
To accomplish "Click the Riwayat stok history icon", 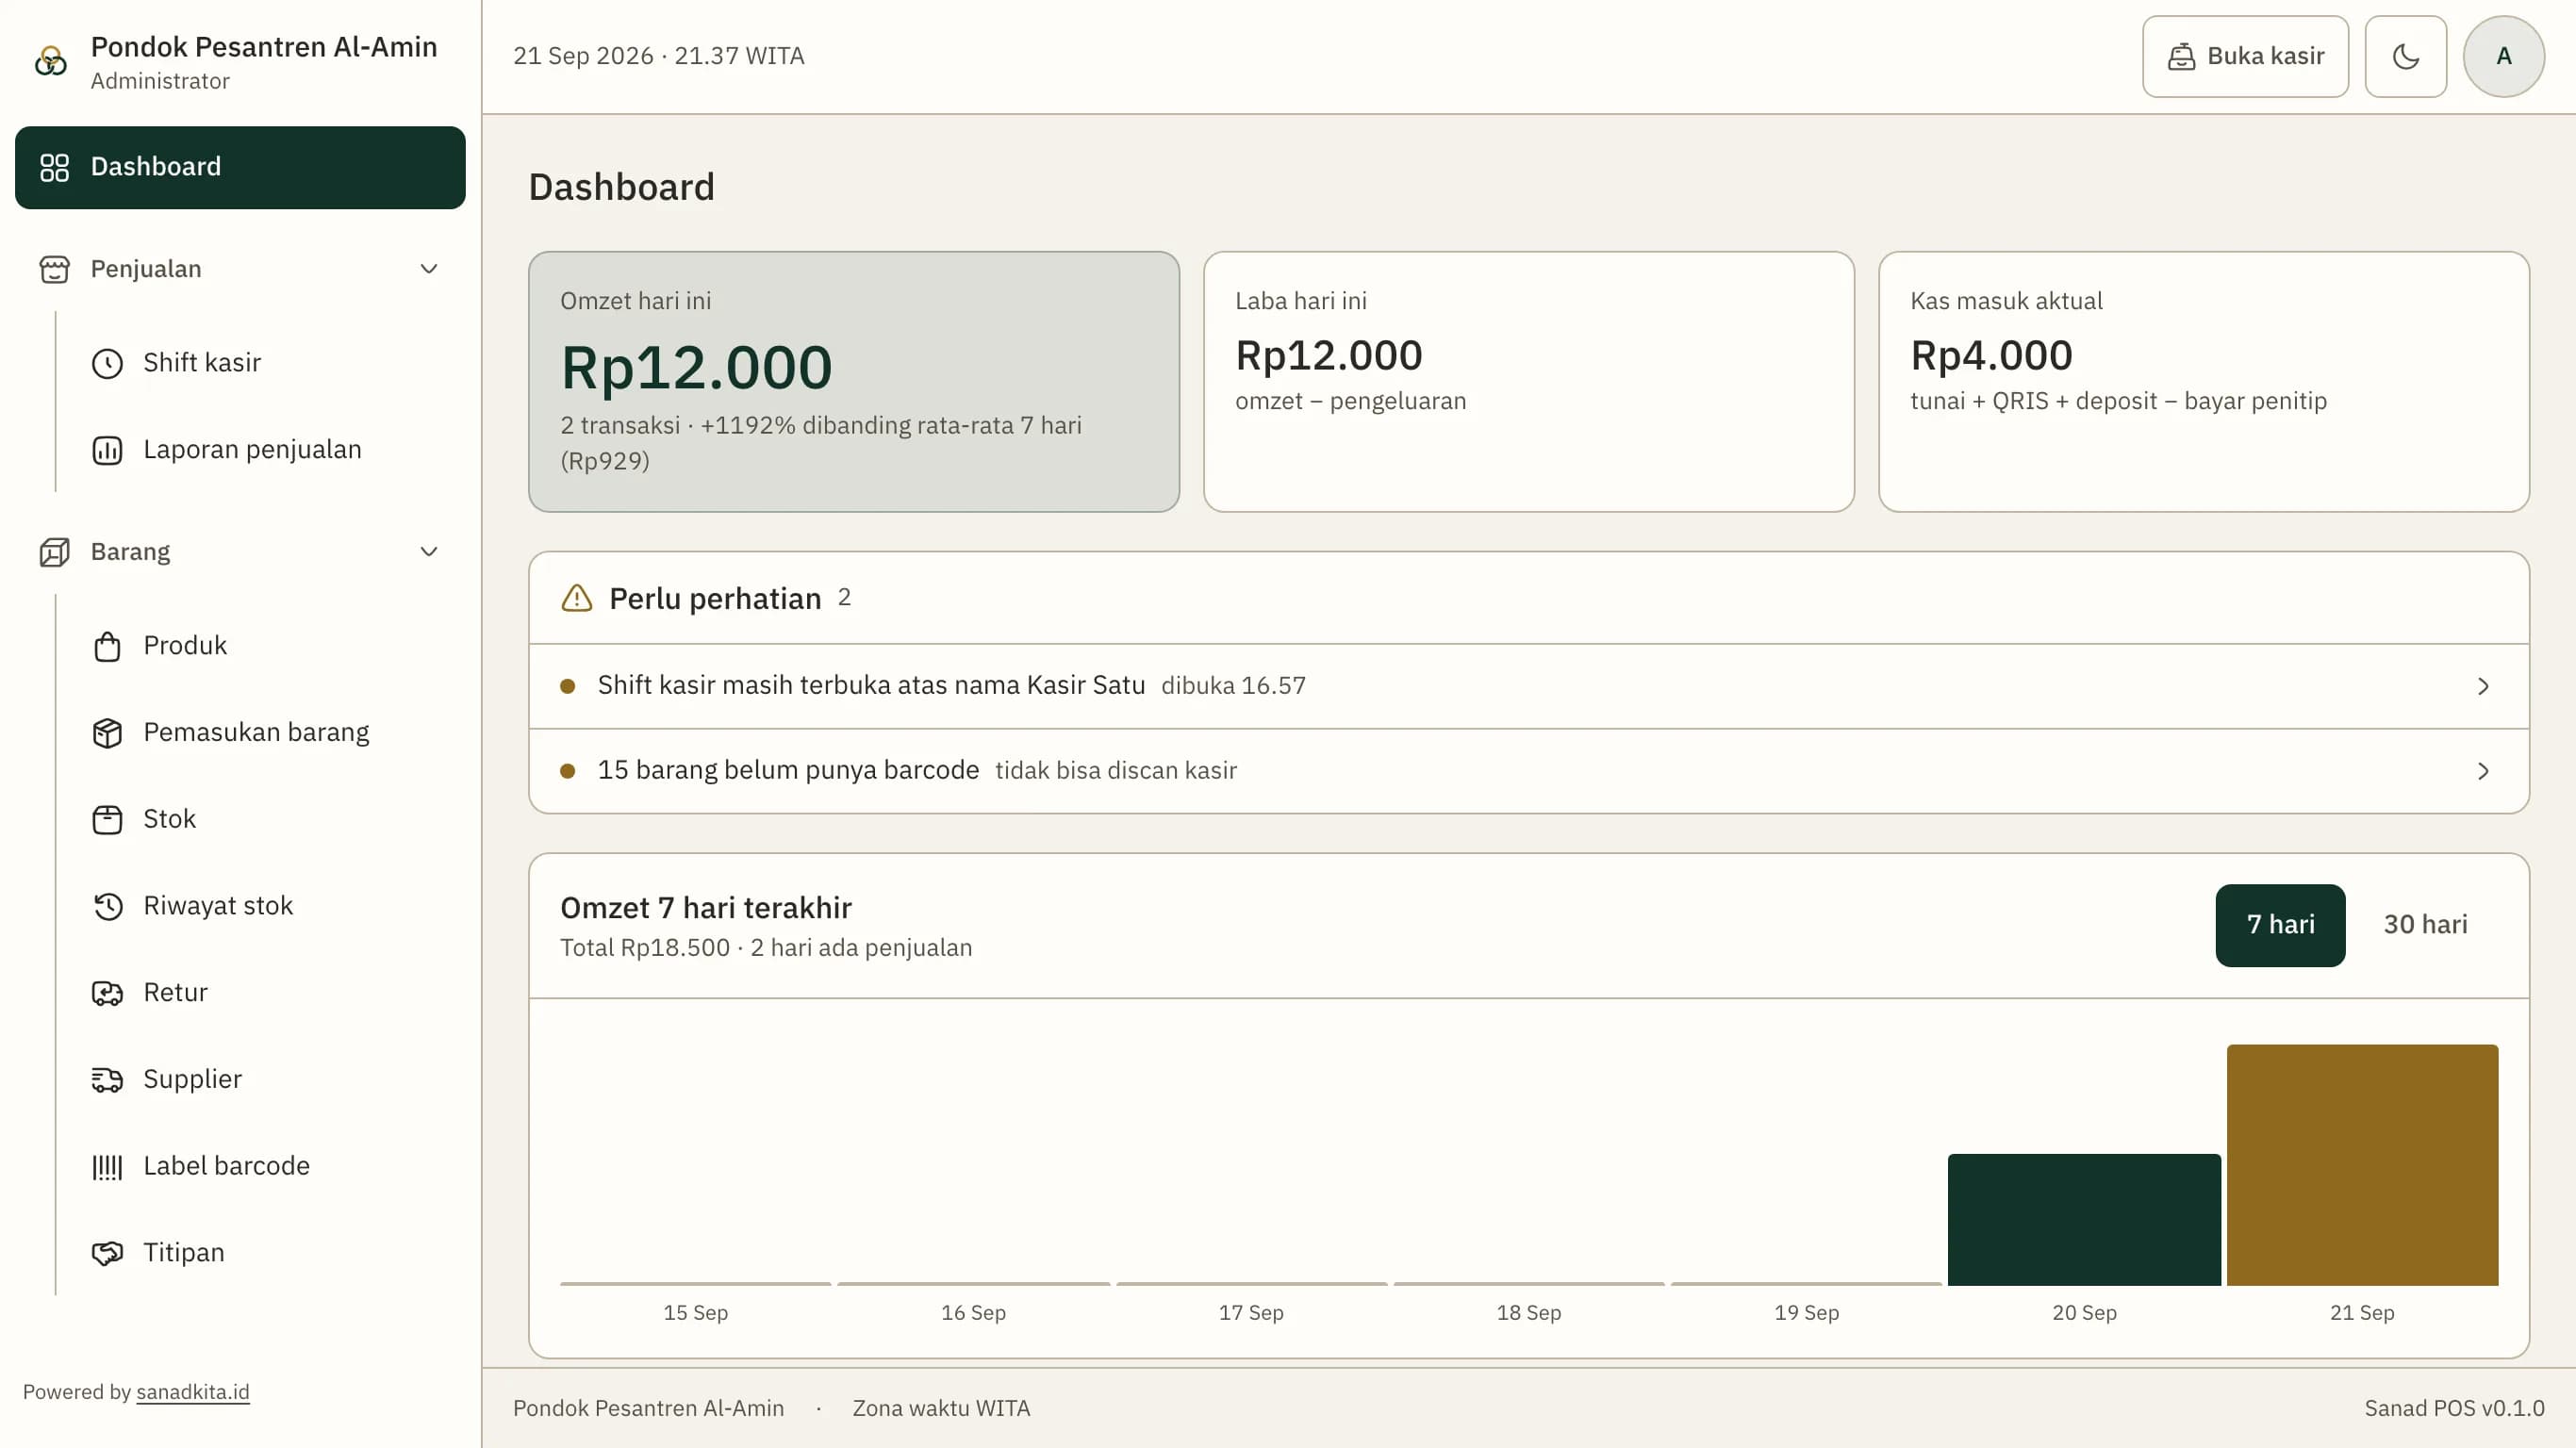I will (107, 906).
